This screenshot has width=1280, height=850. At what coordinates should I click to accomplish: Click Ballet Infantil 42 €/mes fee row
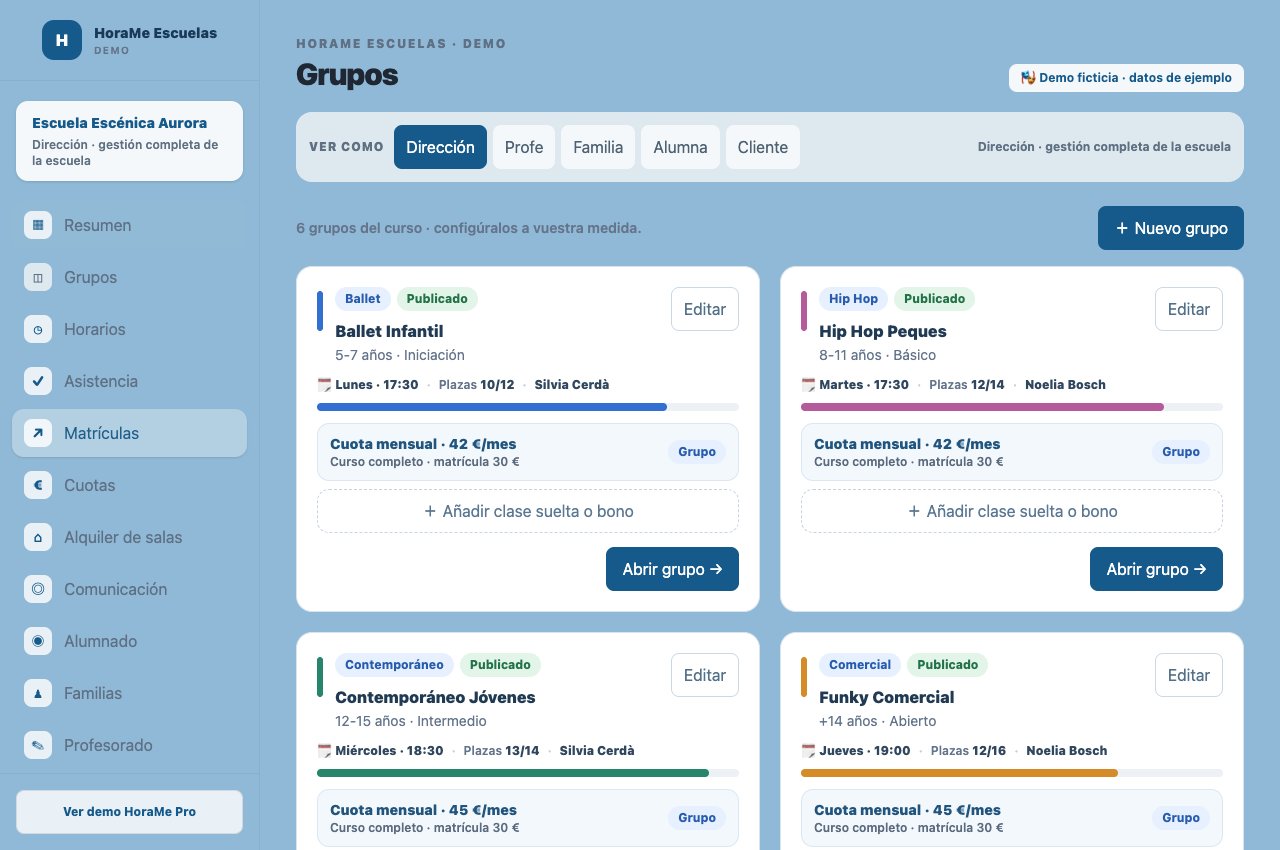528,452
